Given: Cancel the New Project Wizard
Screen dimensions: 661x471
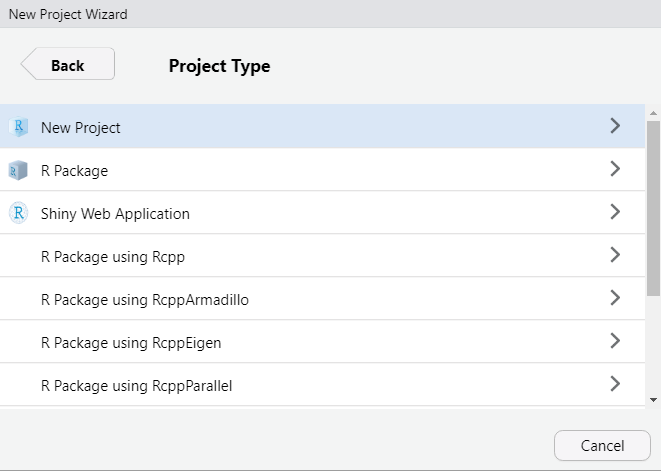Looking at the screenshot, I should pyautogui.click(x=602, y=445).
